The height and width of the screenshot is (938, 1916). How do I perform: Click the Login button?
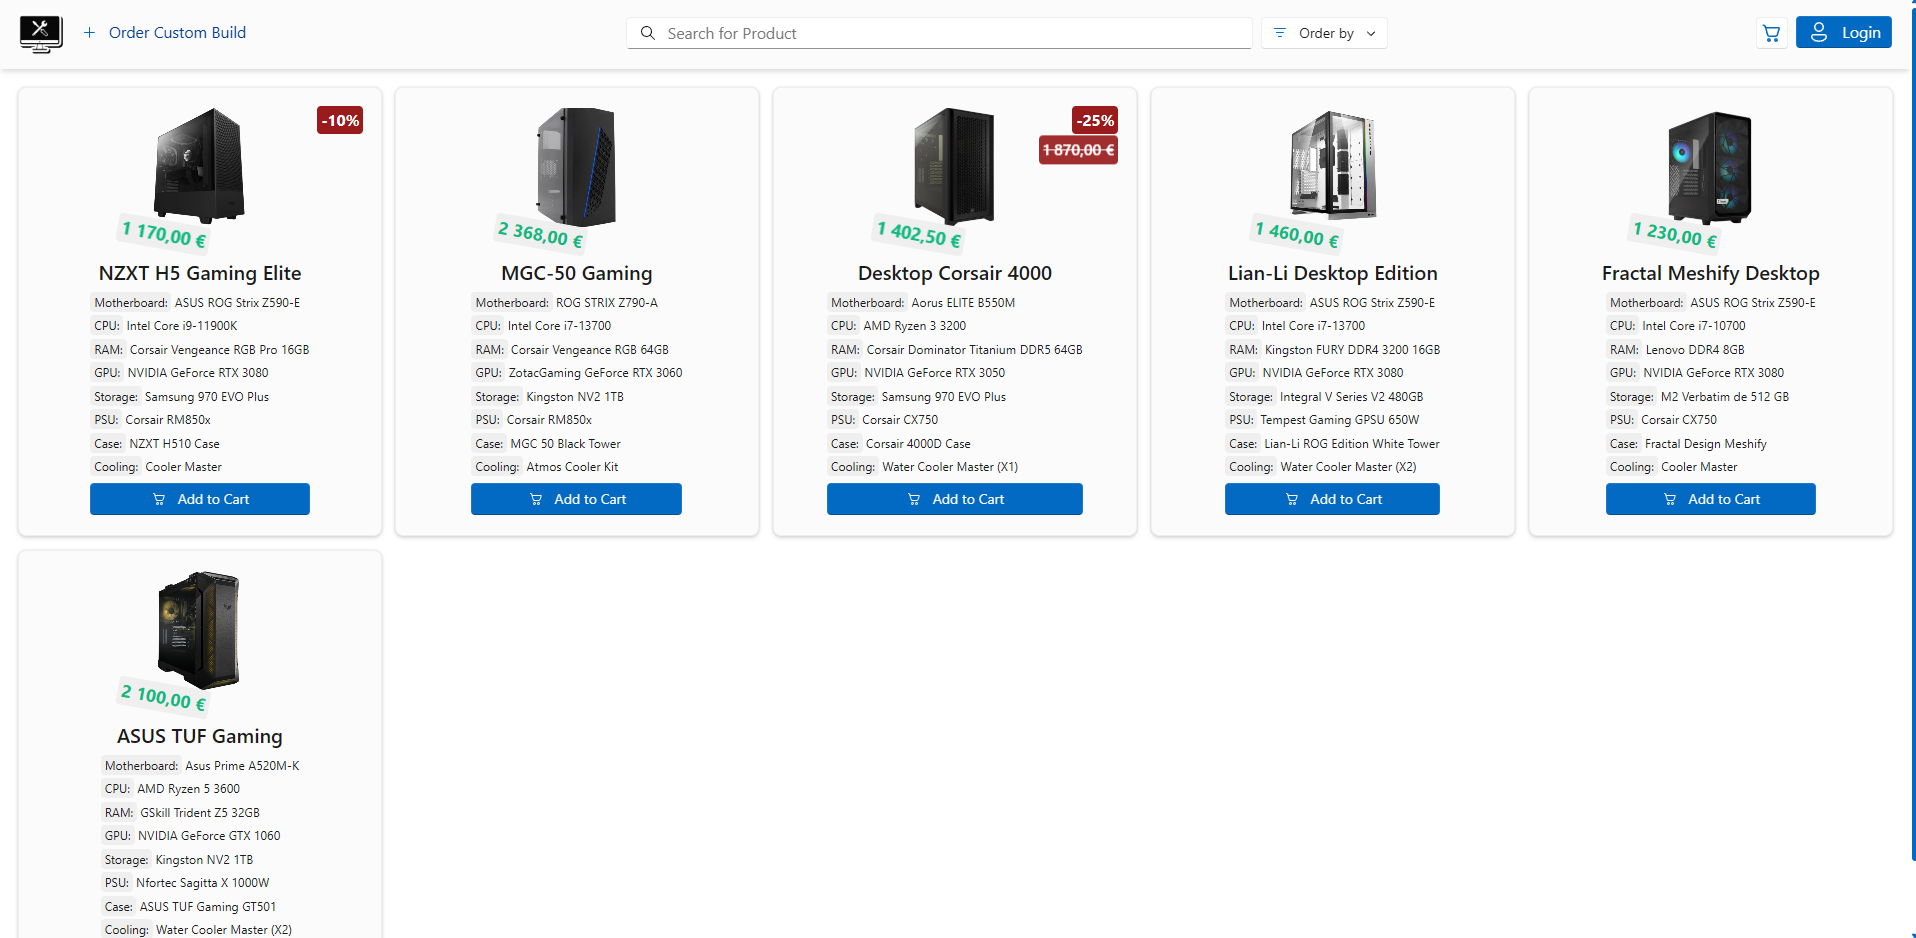(1844, 32)
